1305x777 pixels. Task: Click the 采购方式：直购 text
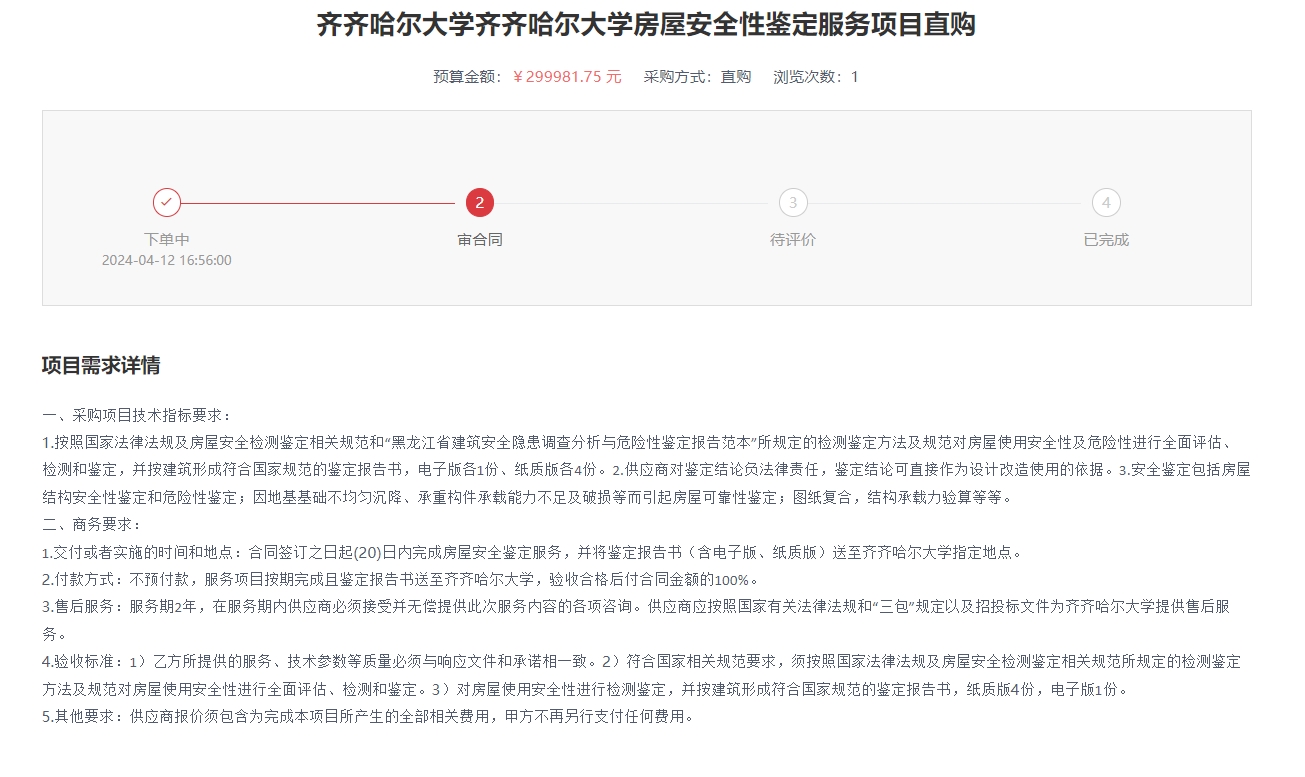pos(697,77)
